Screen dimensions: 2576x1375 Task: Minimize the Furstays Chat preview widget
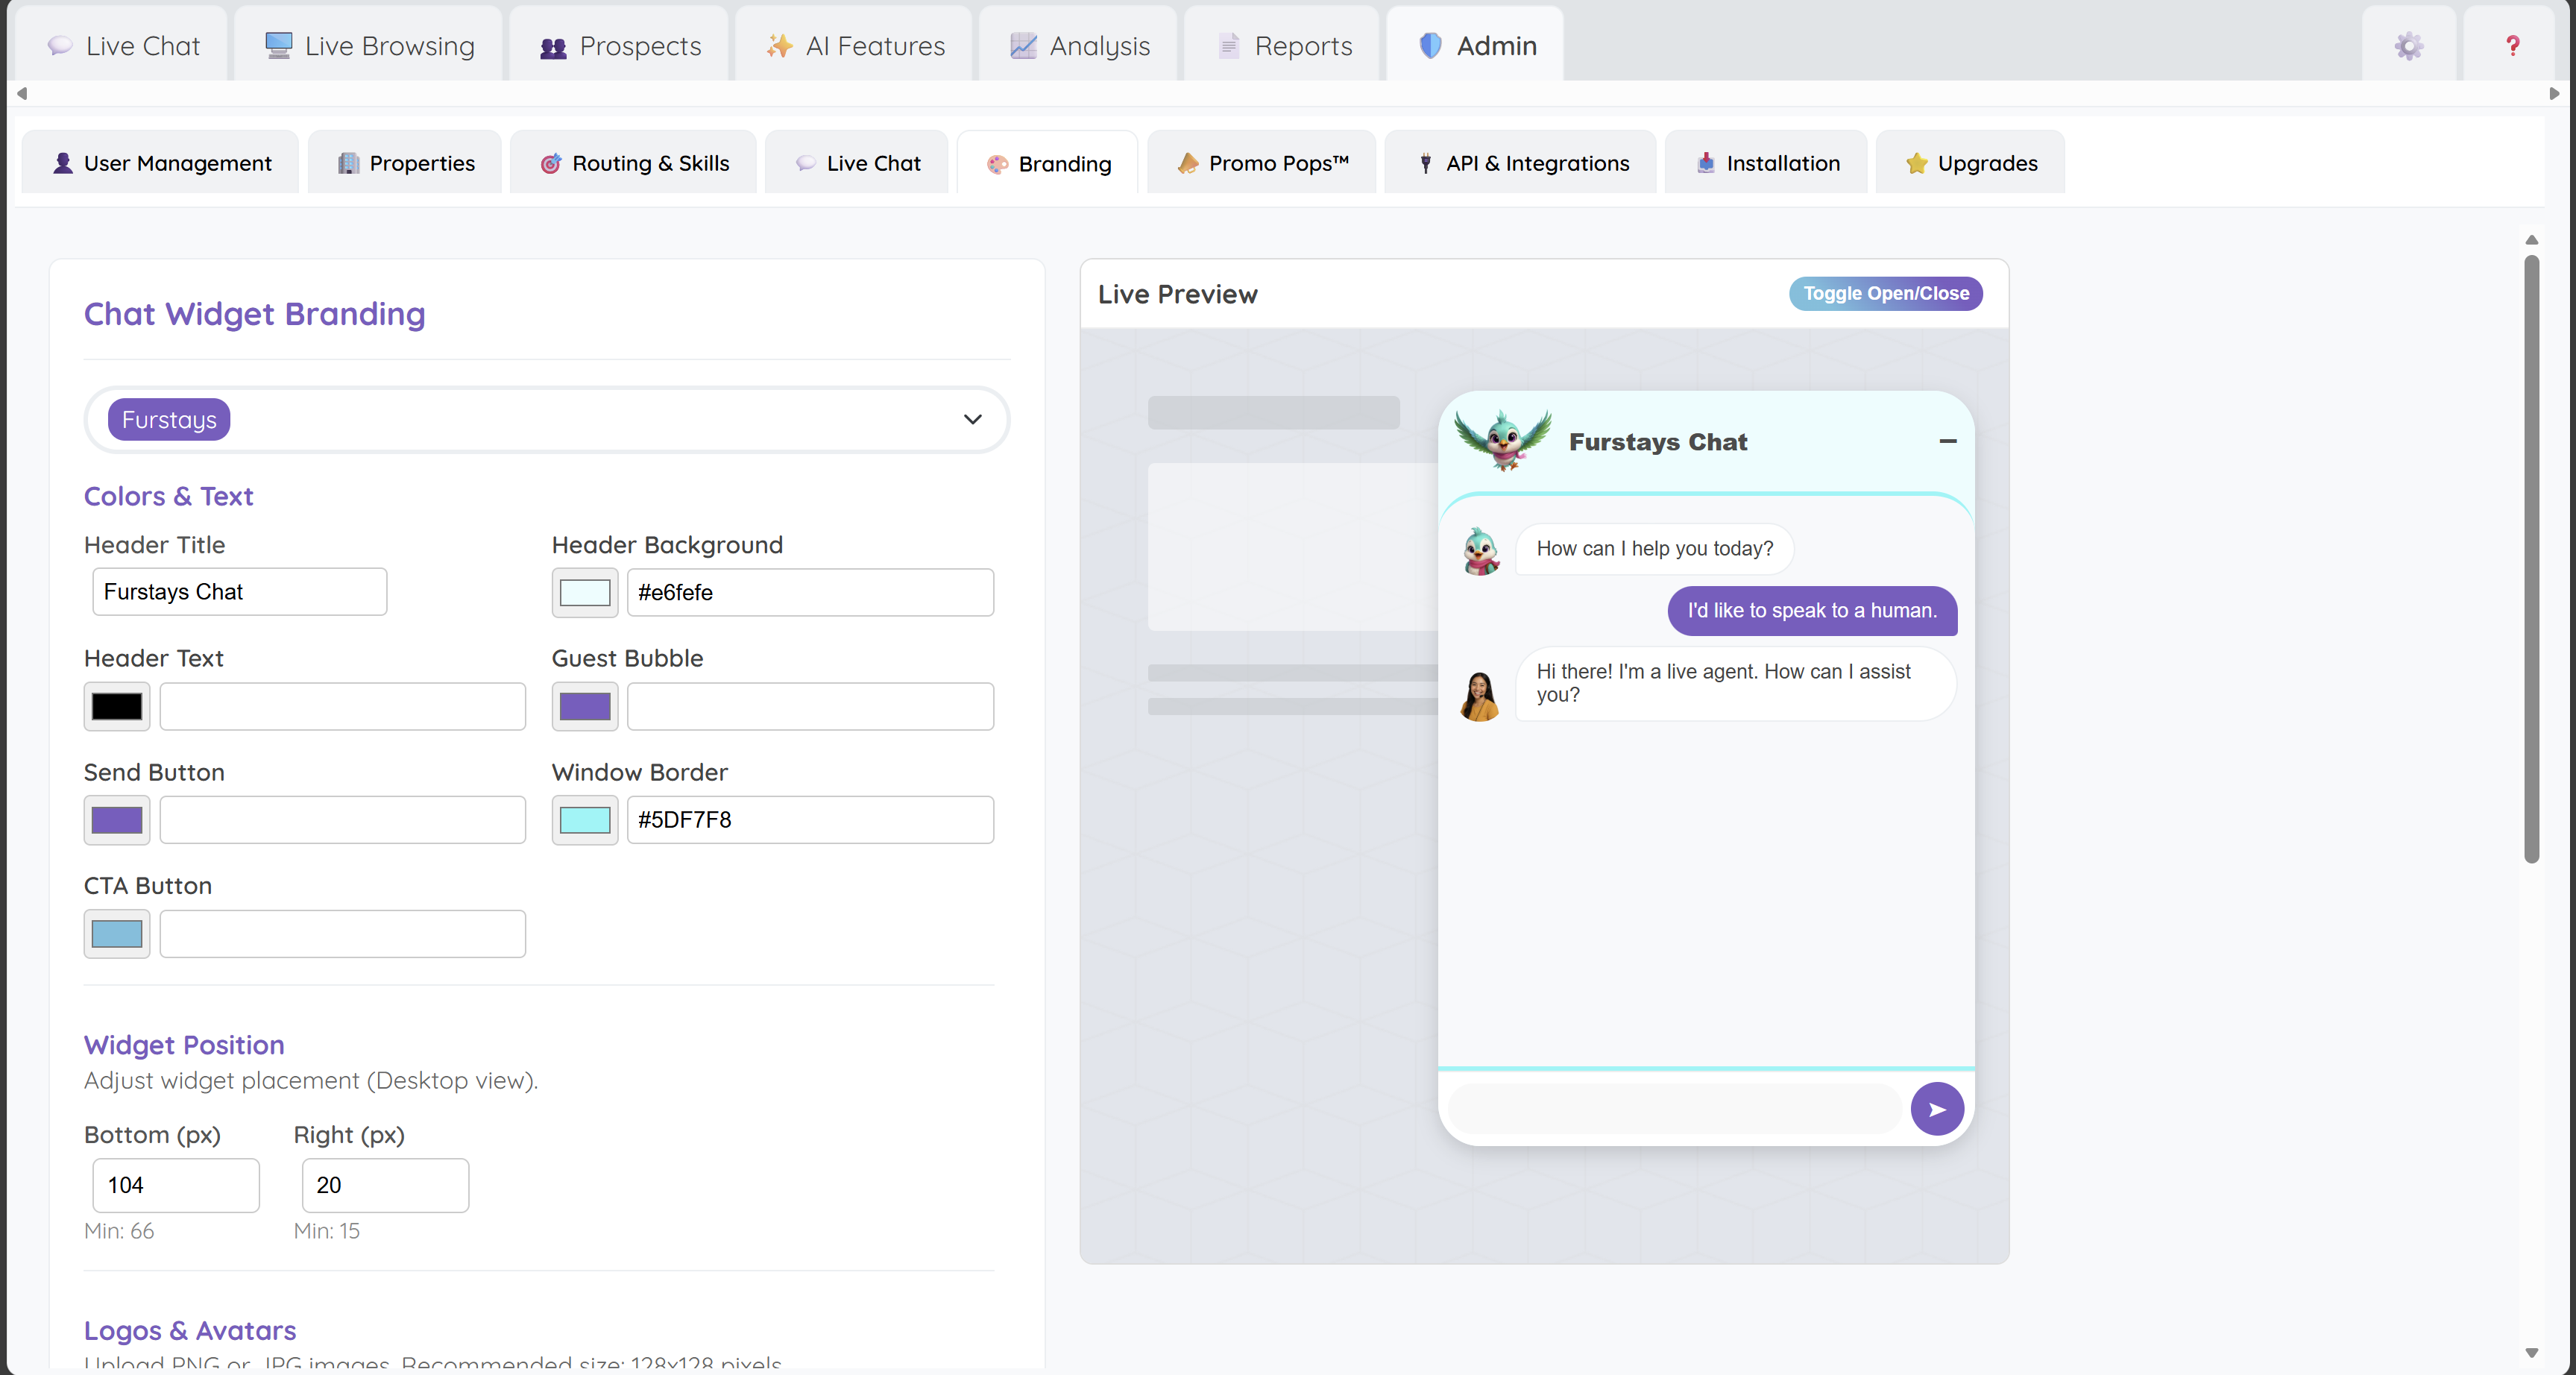click(1947, 441)
